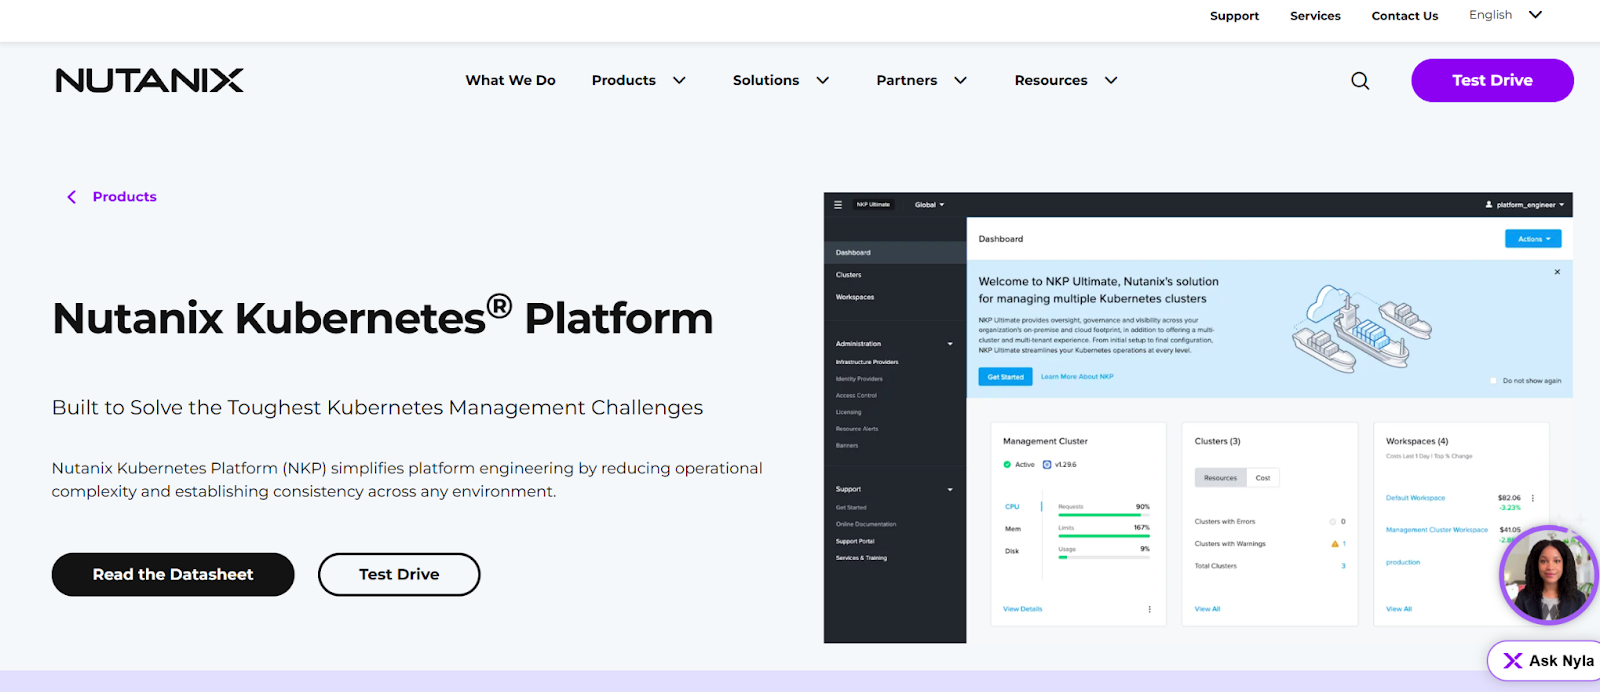Select the Disk tab in Management Cluster
Image resolution: width=1600 pixels, height=692 pixels.
1012,551
